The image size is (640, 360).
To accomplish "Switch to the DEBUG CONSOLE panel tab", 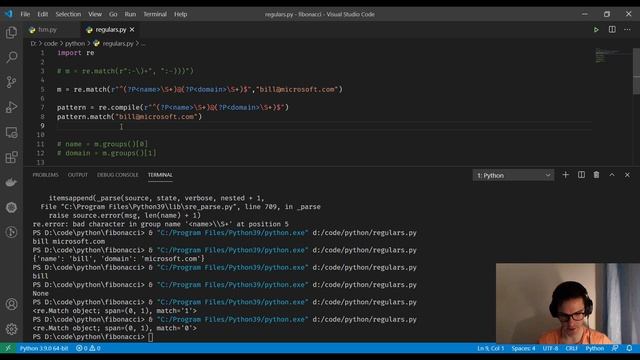I will [118, 175].
